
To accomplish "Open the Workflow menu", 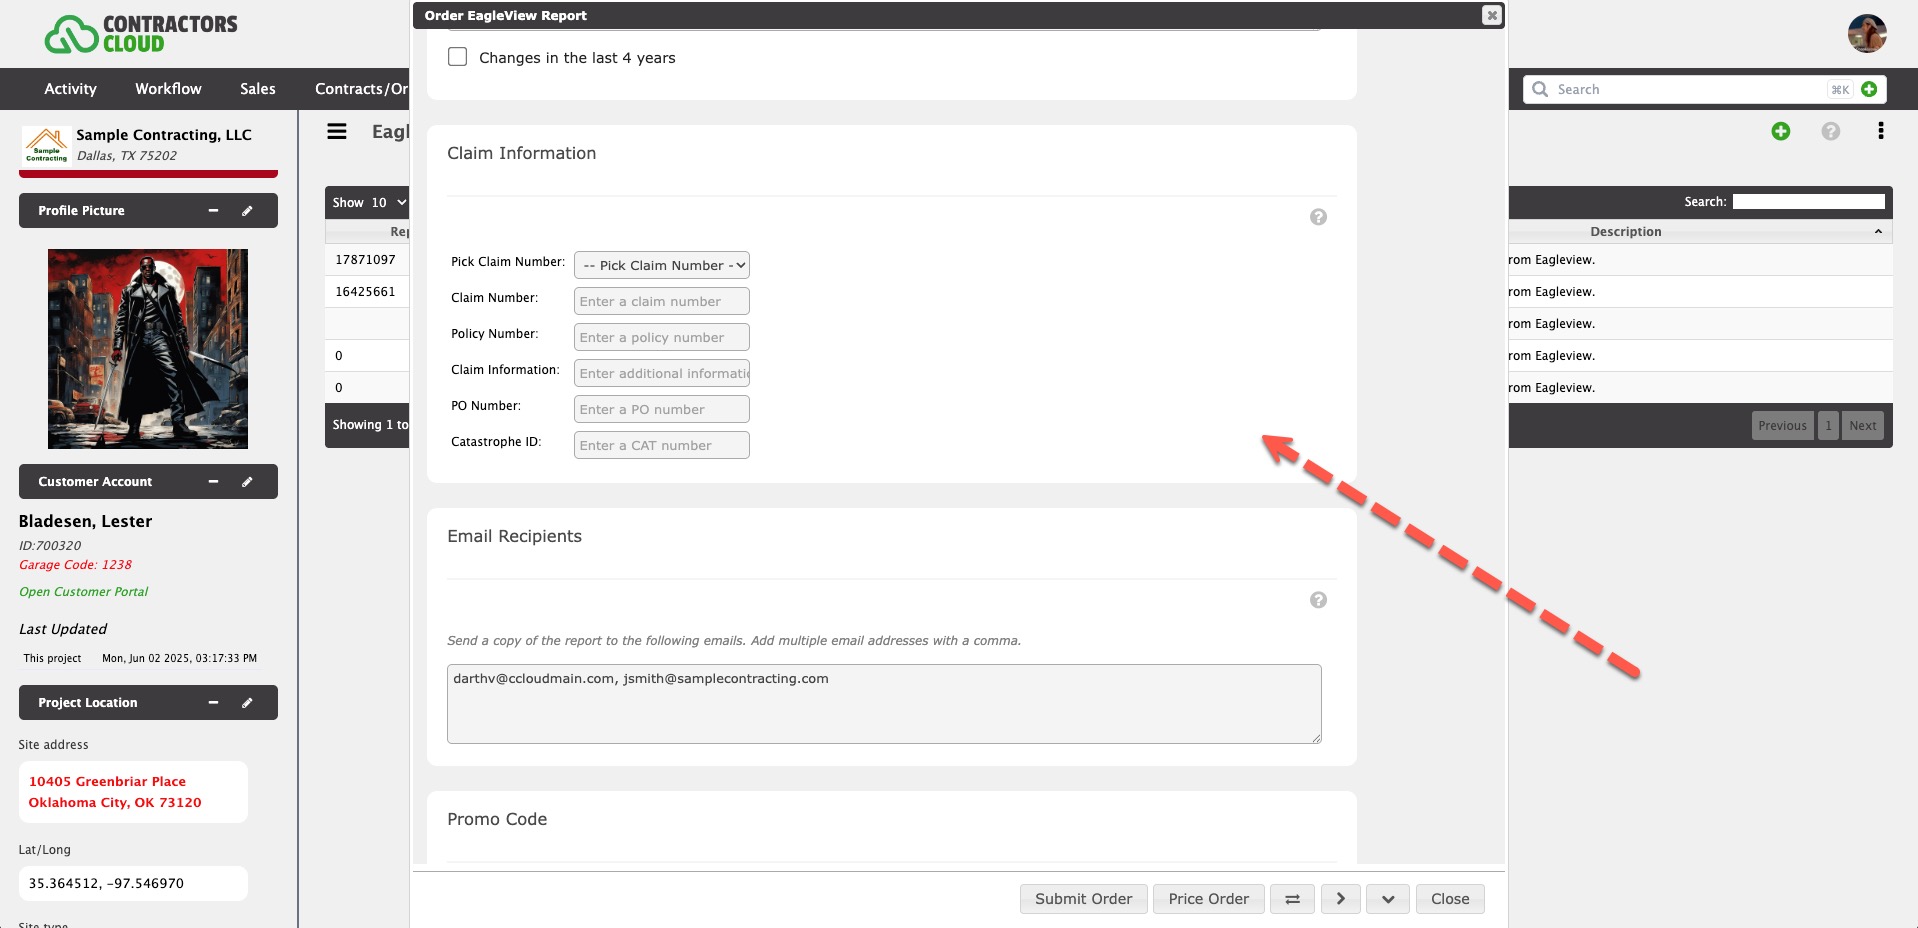I will [x=168, y=89].
